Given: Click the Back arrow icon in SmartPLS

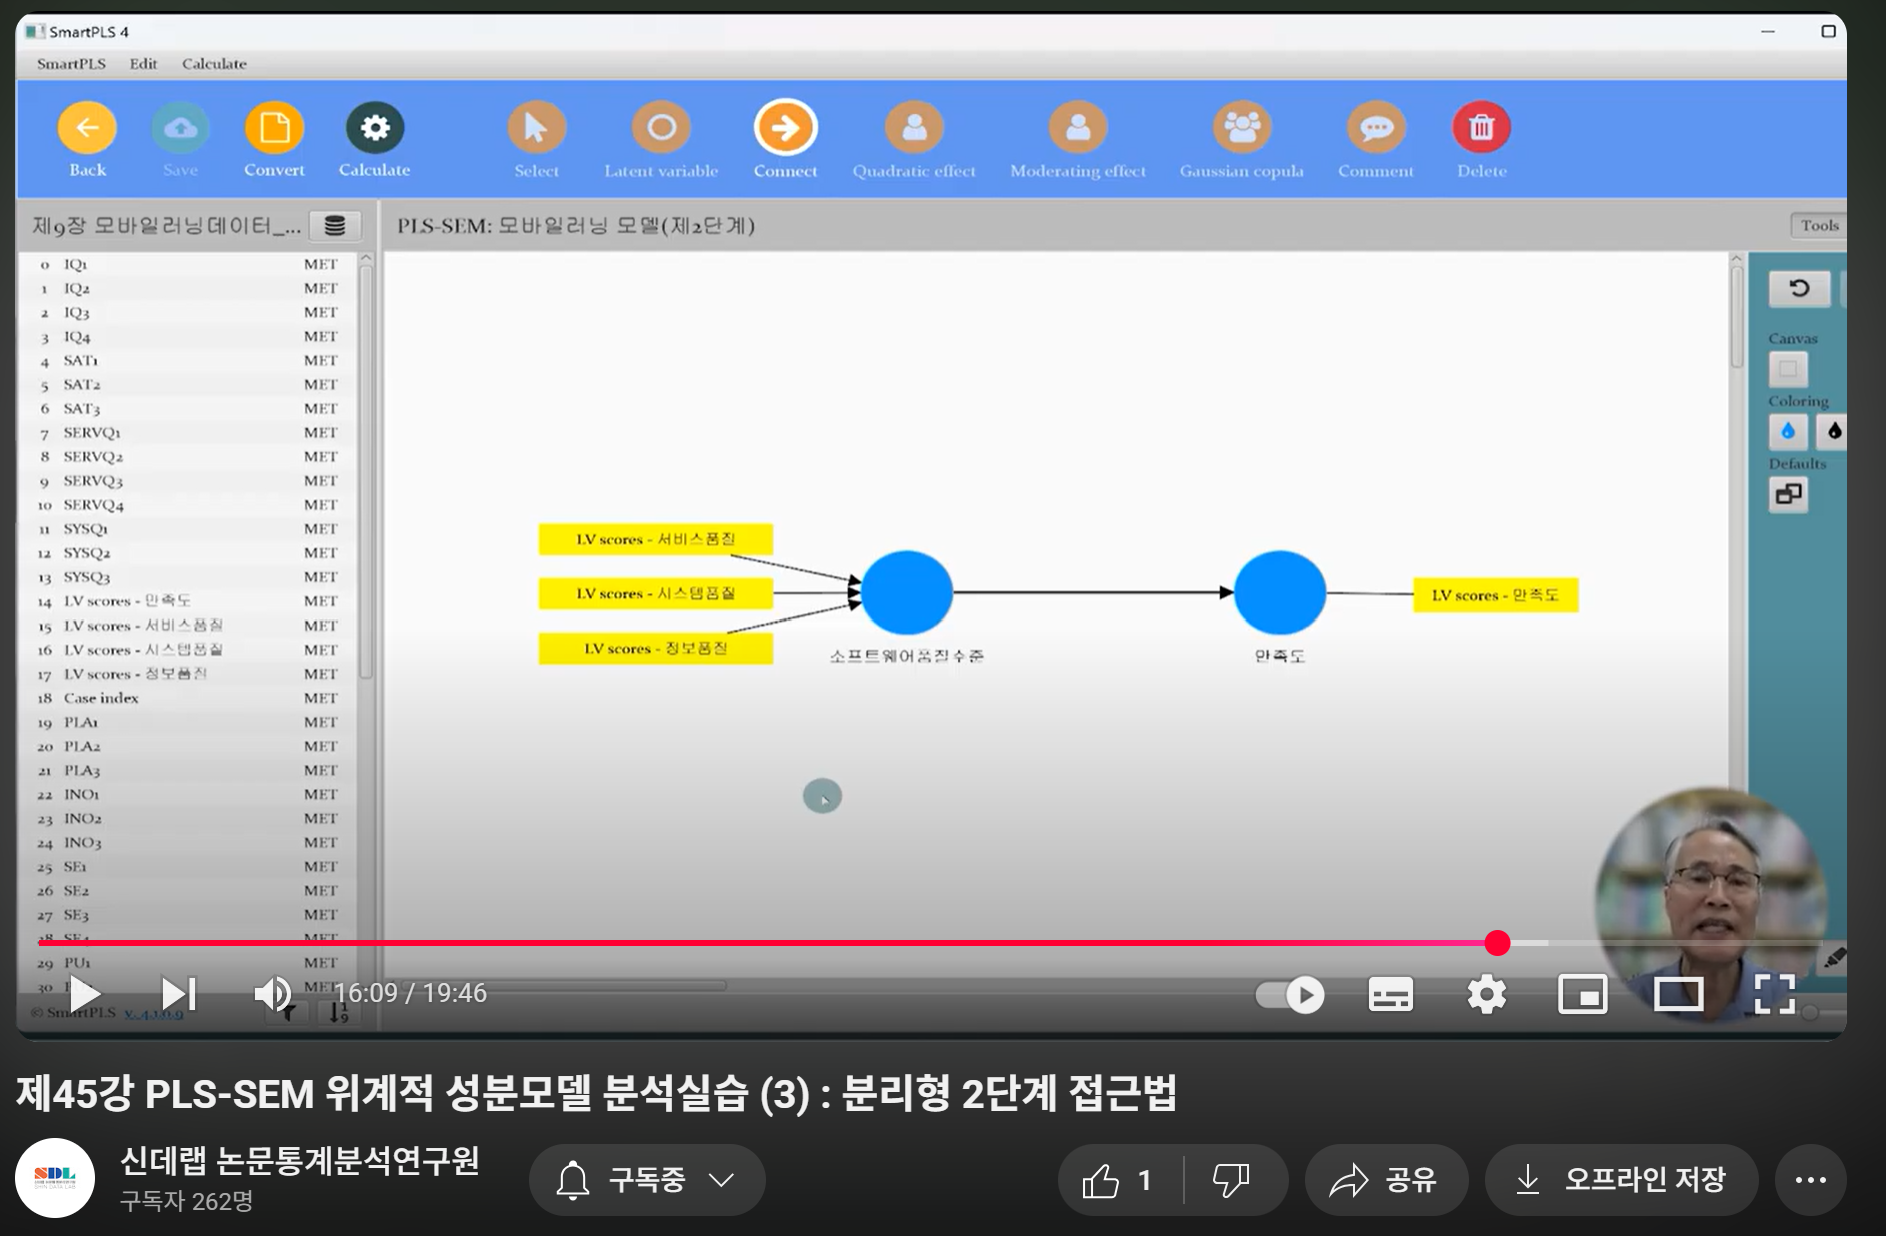Looking at the screenshot, I should pos(87,128).
